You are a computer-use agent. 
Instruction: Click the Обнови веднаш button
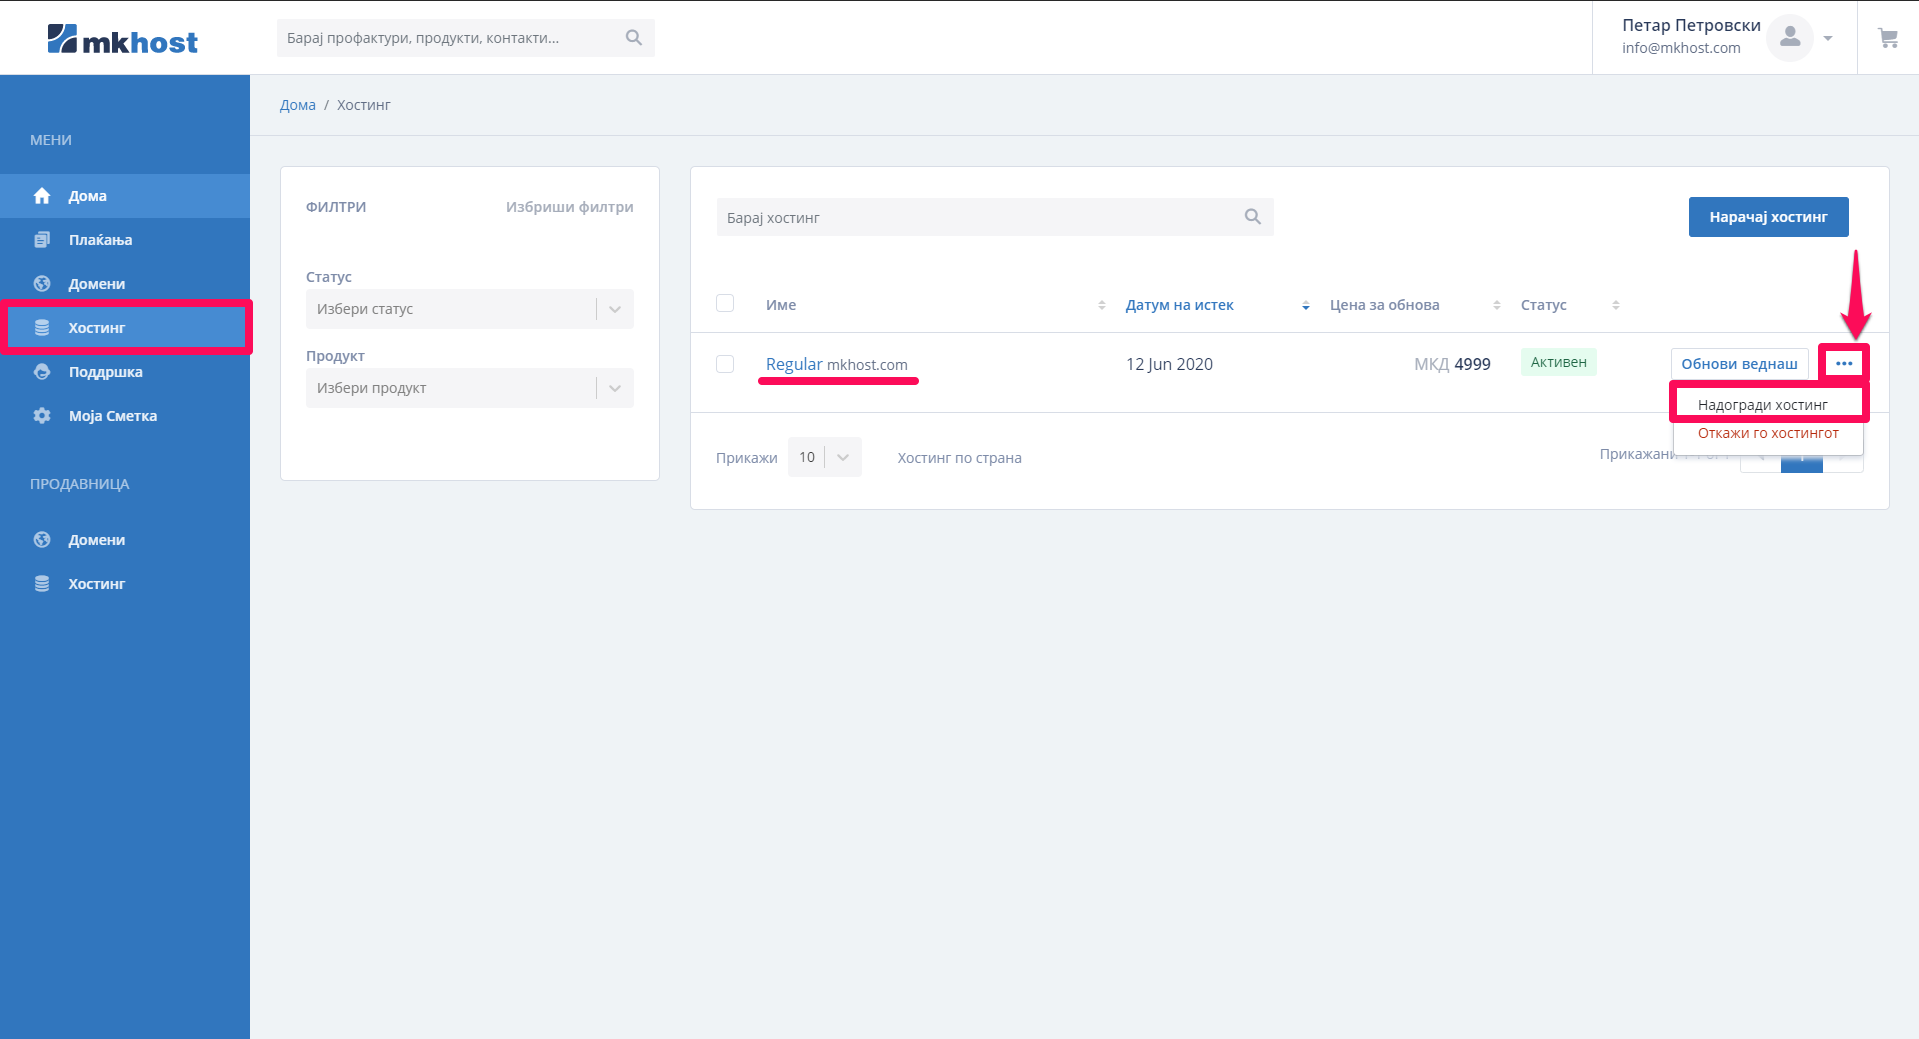point(1739,364)
